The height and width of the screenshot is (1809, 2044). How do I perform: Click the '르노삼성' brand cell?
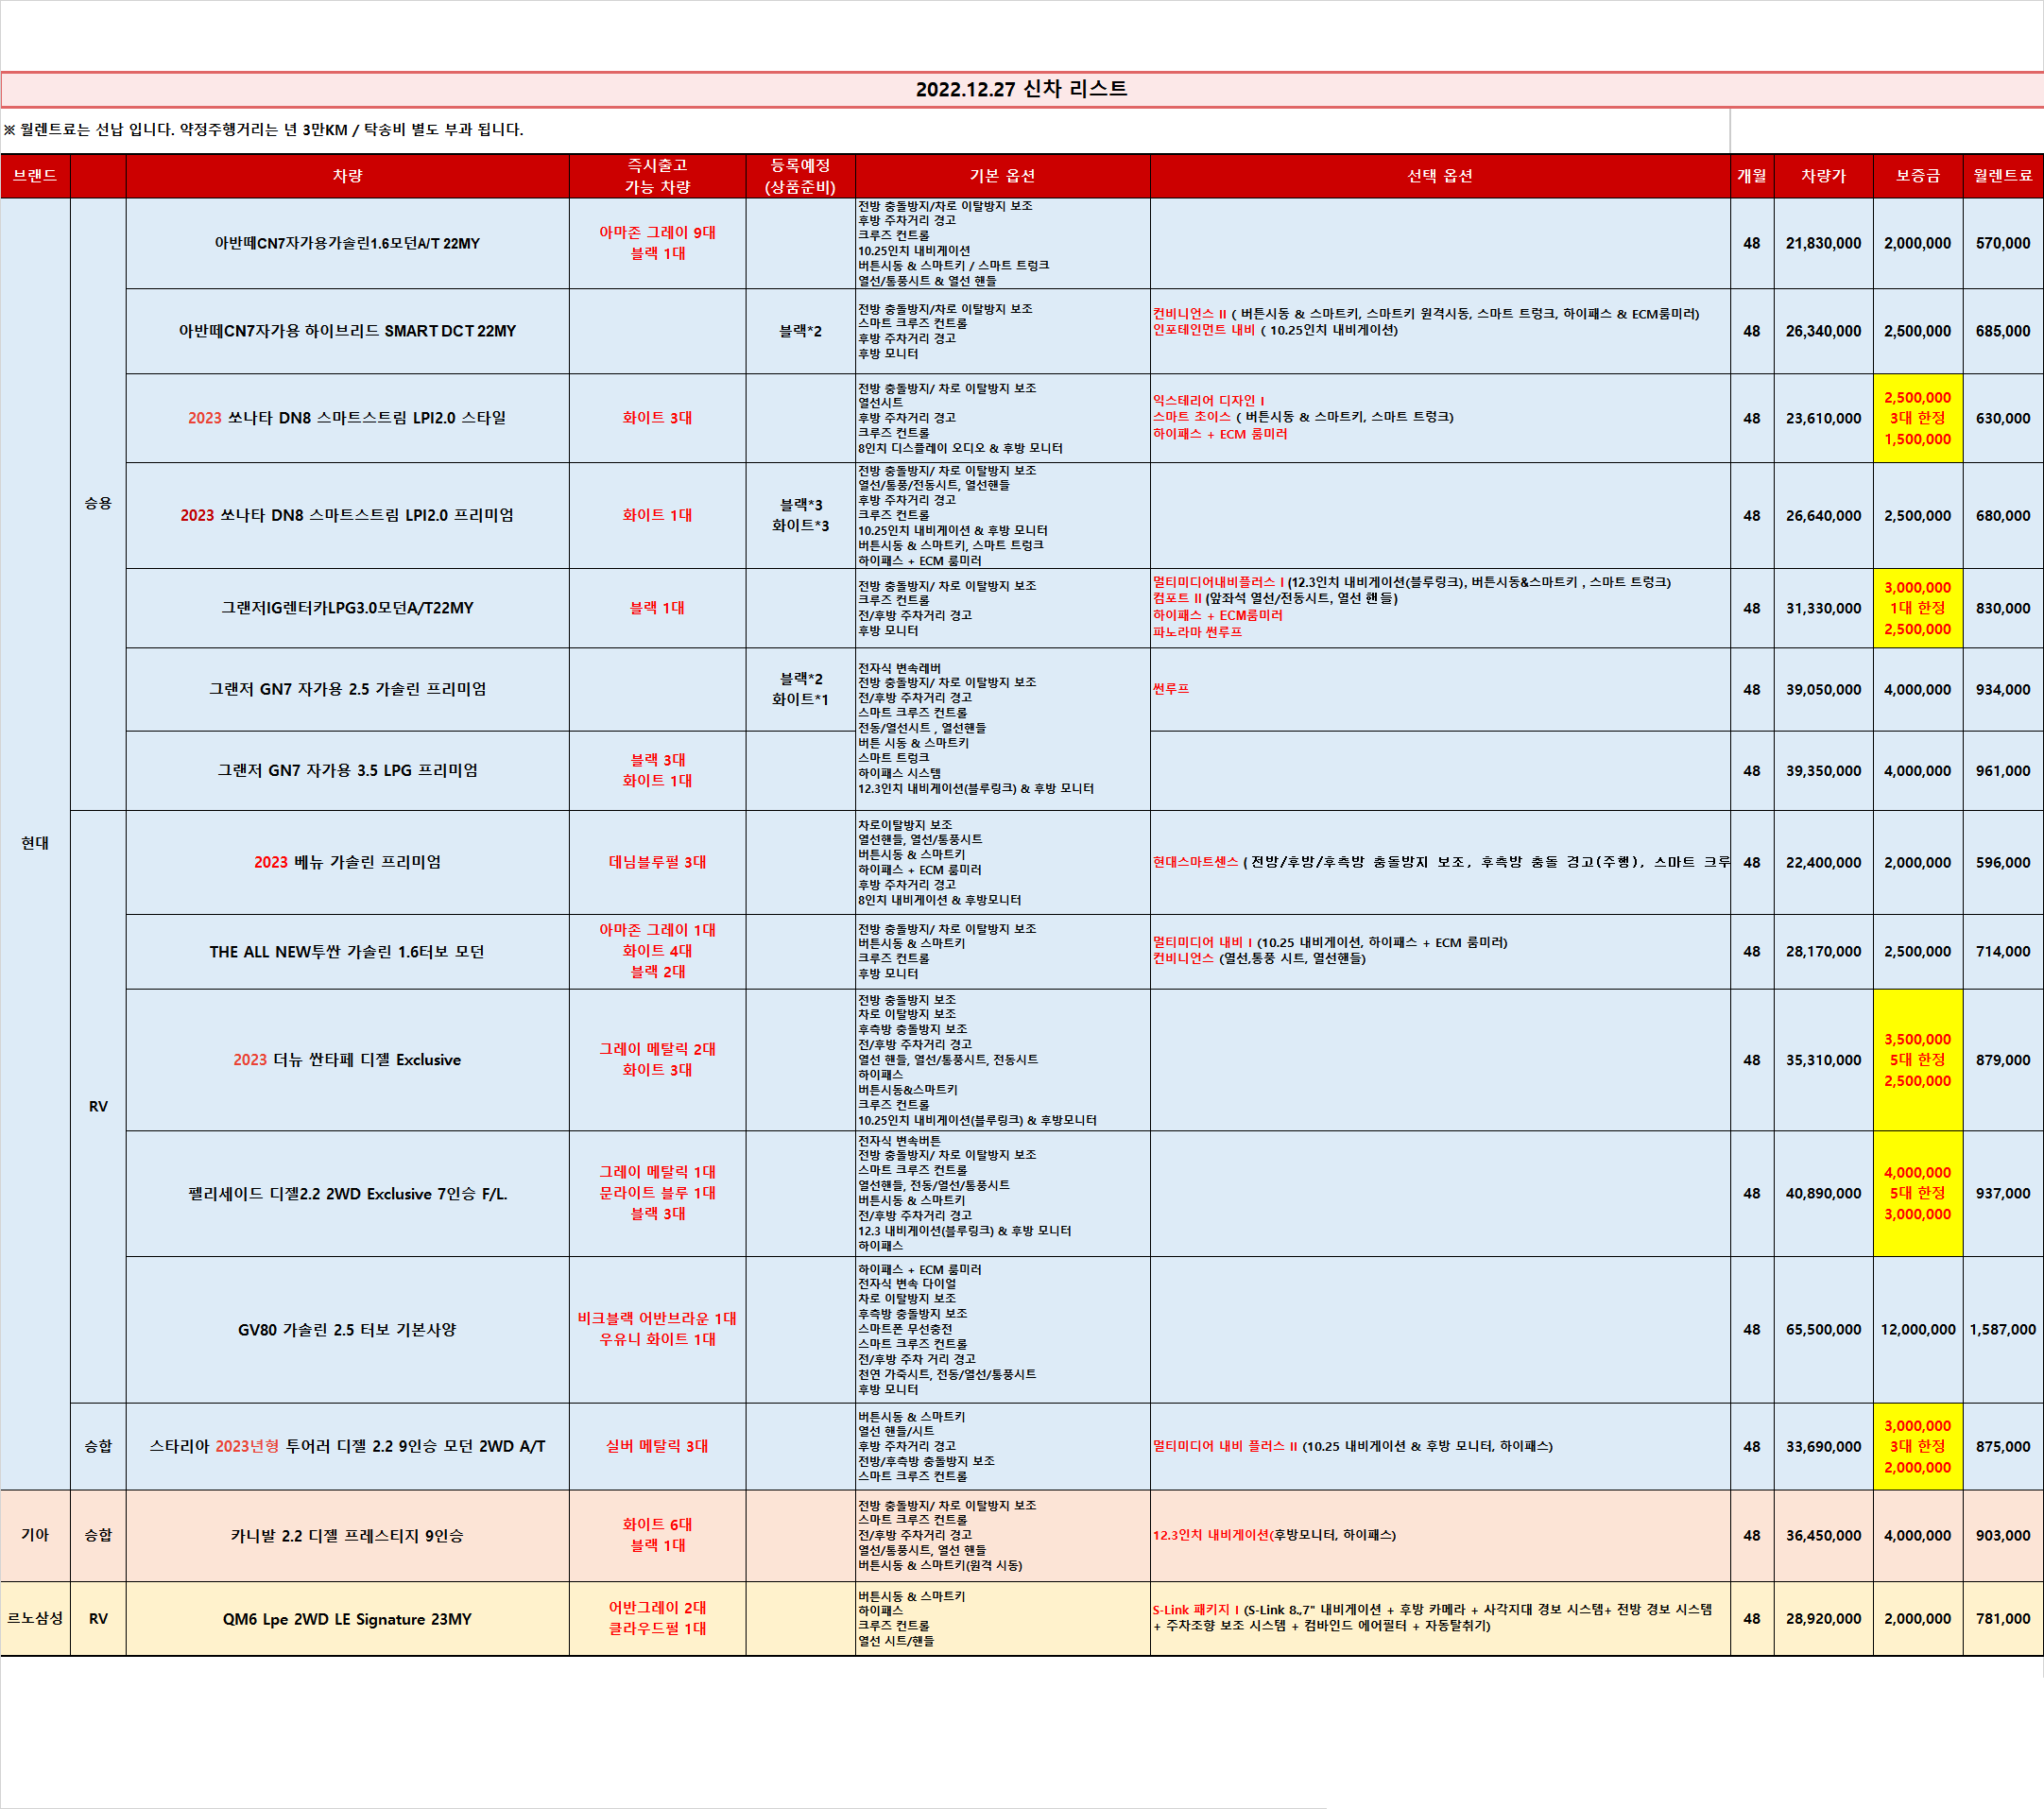(35, 1618)
